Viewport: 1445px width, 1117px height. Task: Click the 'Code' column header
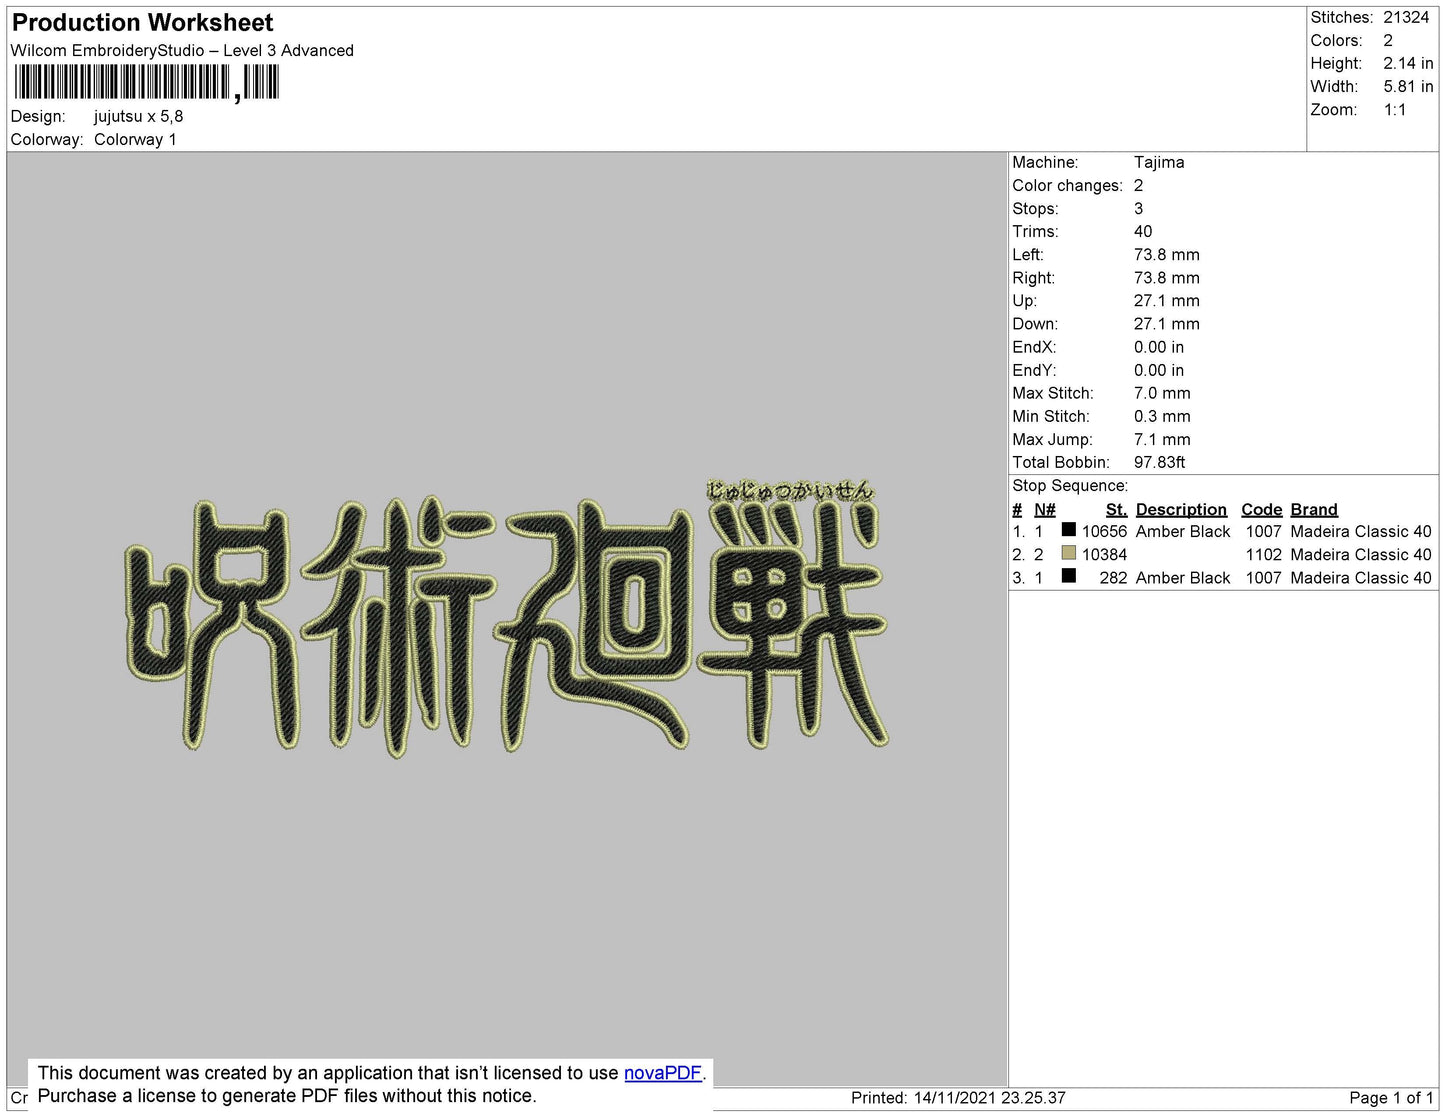click(1261, 509)
